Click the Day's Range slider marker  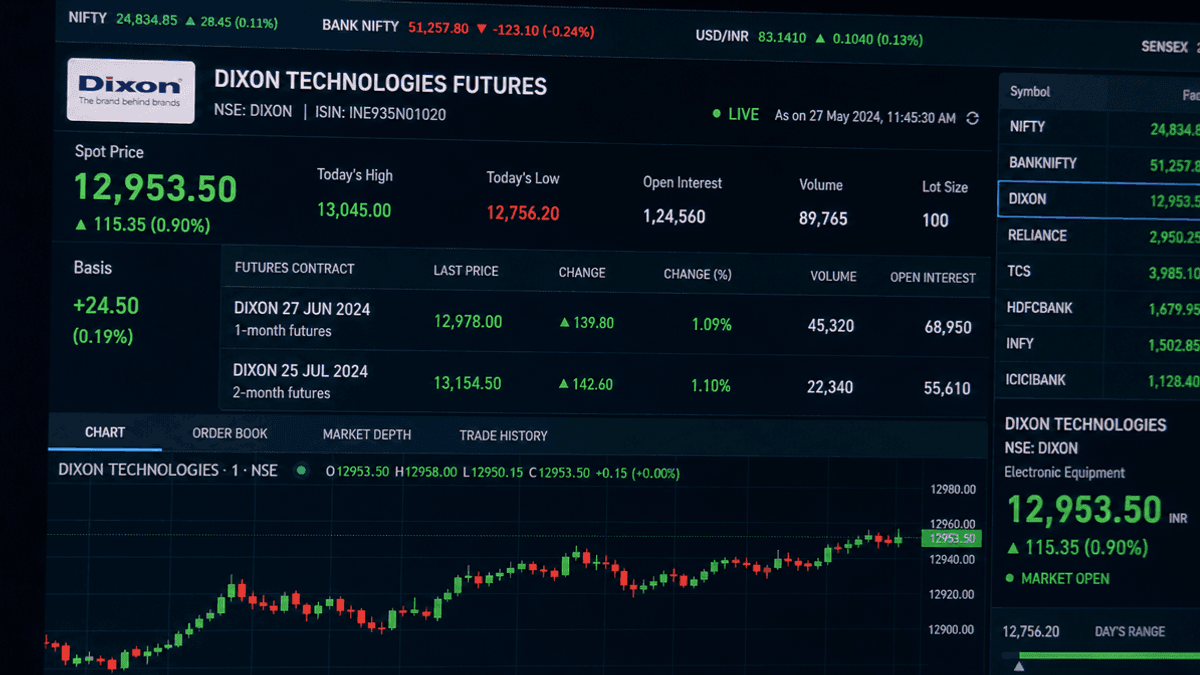pyautogui.click(x=1019, y=665)
